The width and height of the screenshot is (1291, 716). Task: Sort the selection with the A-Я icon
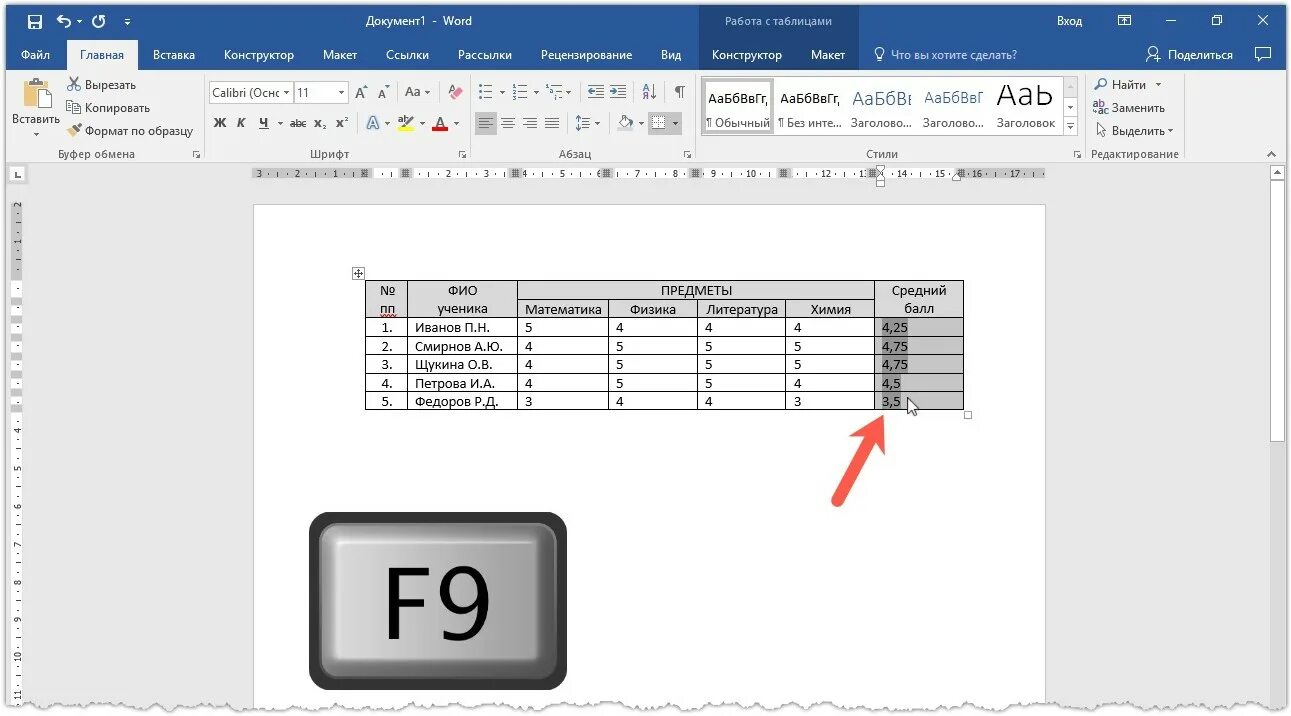[649, 92]
